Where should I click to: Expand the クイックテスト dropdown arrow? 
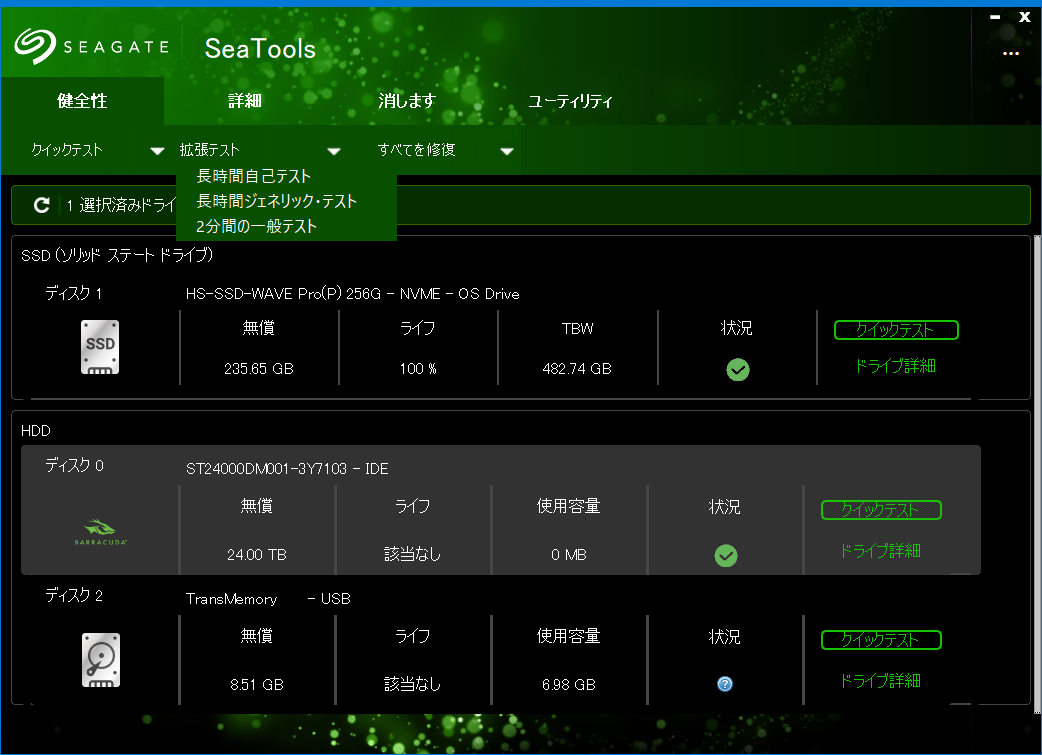click(157, 151)
